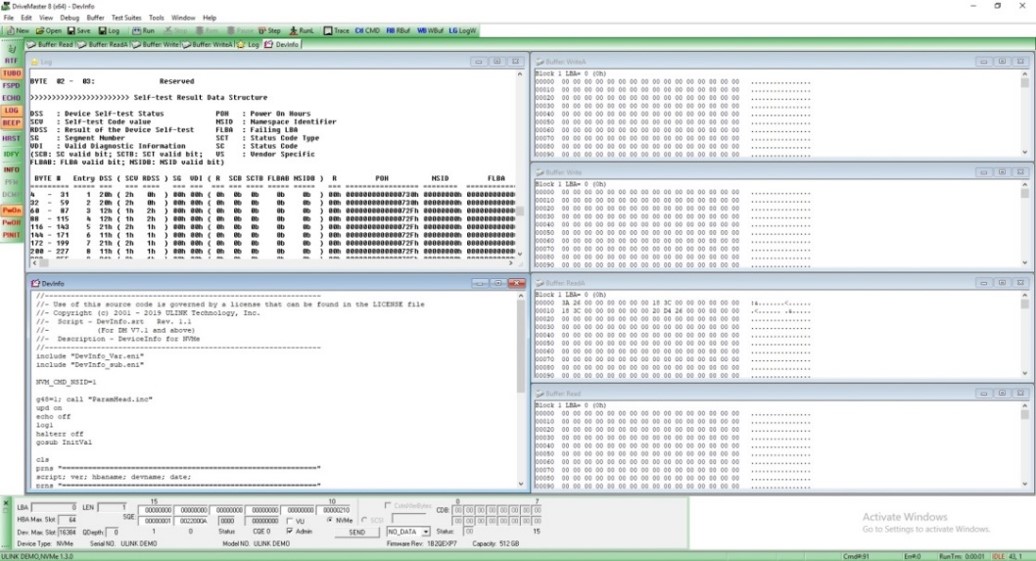
Task: Click the Log window vertical scrollbar
Action: [x=520, y=163]
